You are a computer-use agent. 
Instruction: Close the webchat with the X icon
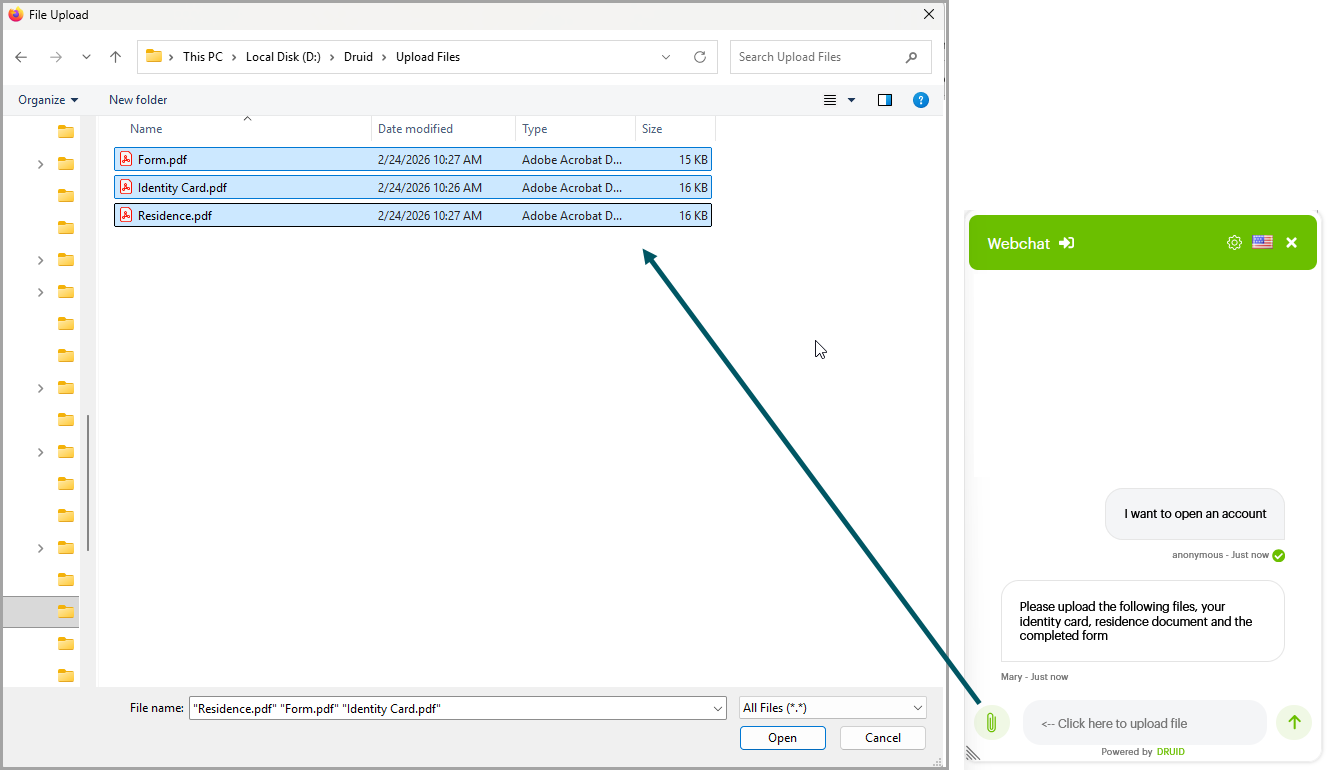[1291, 243]
